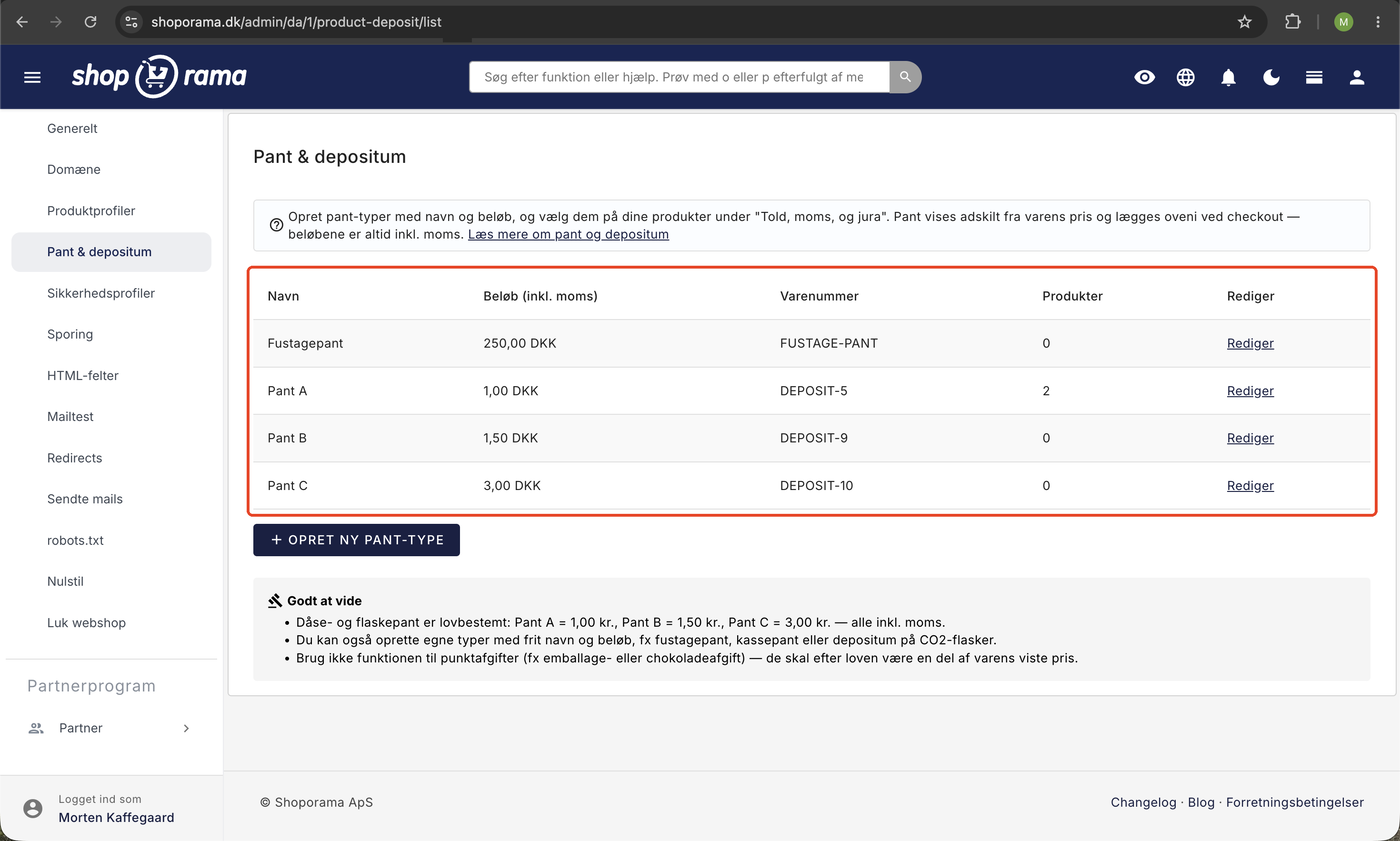The width and height of the screenshot is (1400, 841).
Task: Open the user profile icon
Action: point(1357,77)
